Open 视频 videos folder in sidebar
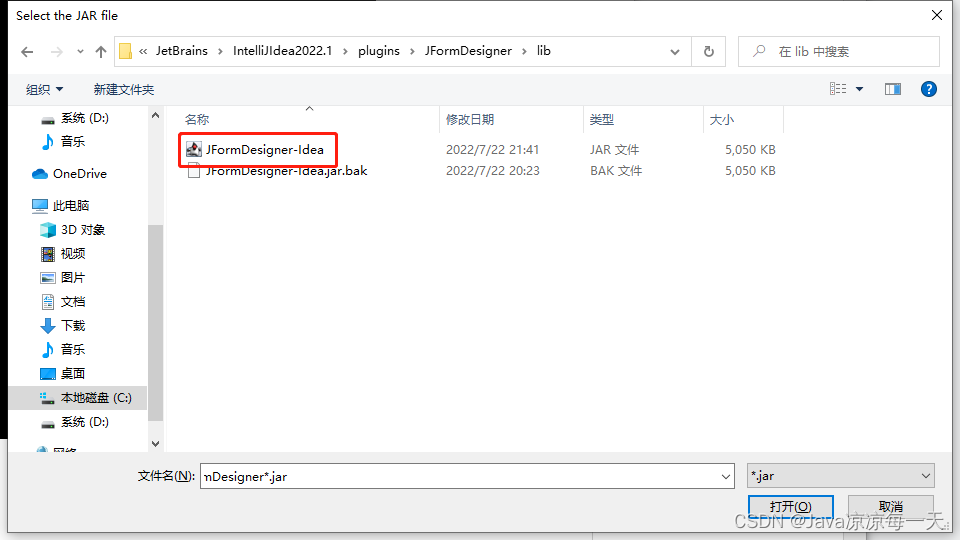The width and height of the screenshot is (960, 540). coord(73,253)
